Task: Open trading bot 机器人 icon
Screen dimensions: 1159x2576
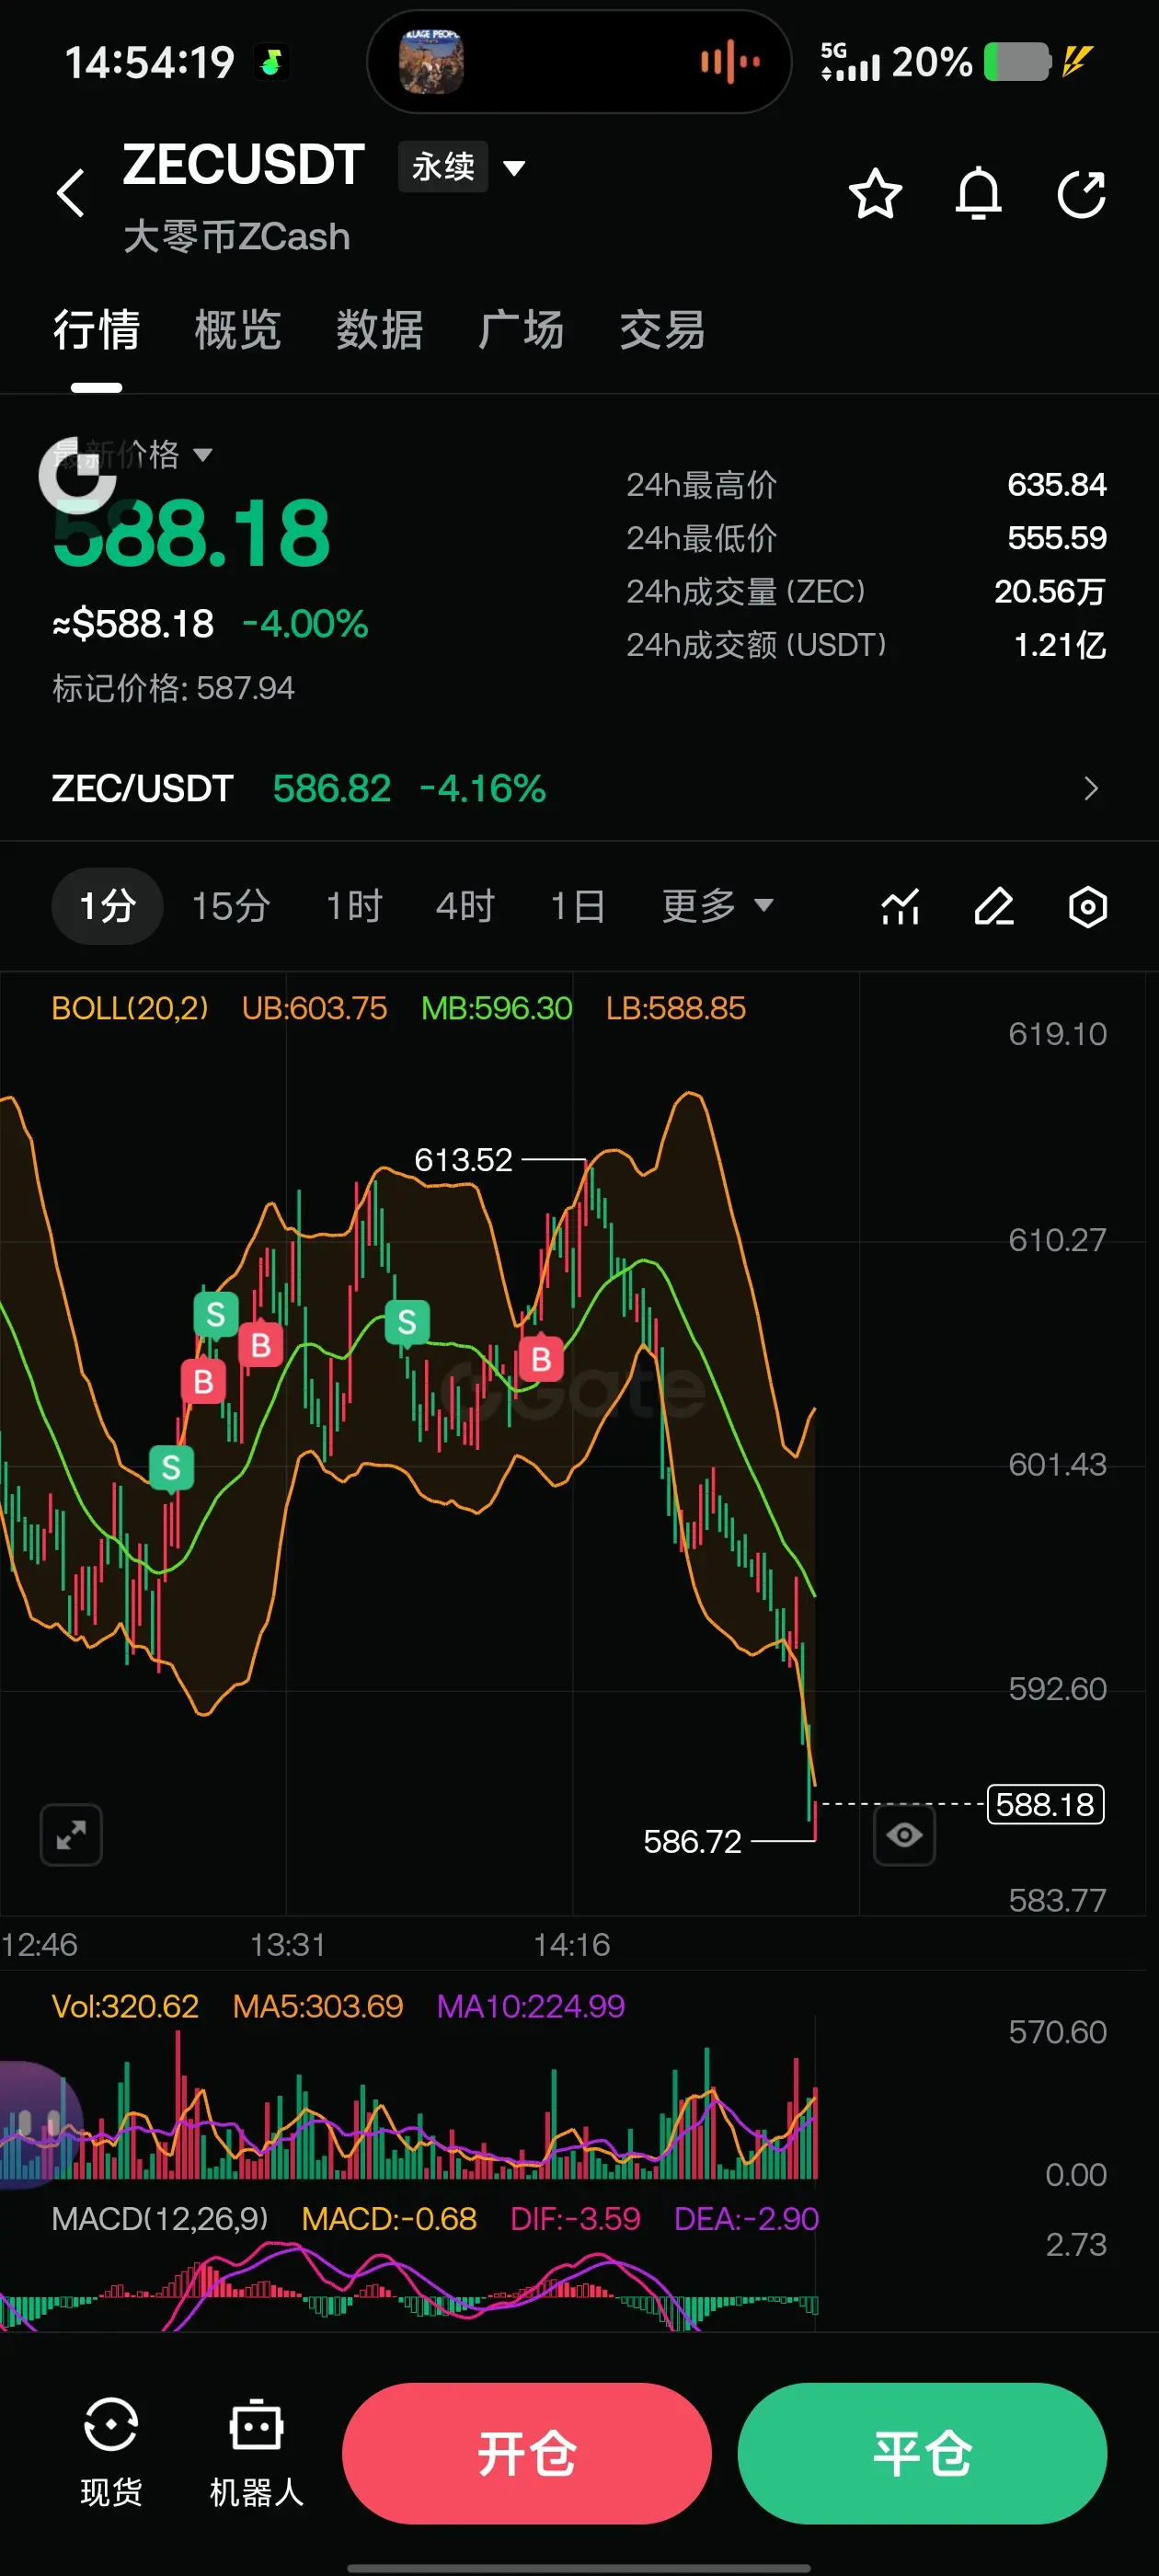Action: (256, 2452)
